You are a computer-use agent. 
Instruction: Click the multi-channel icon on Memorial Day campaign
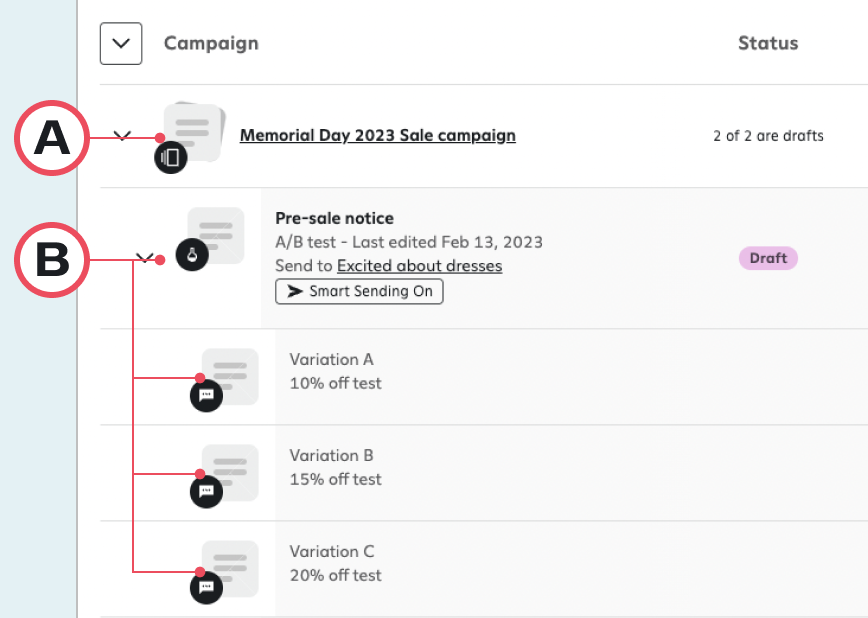click(x=170, y=157)
